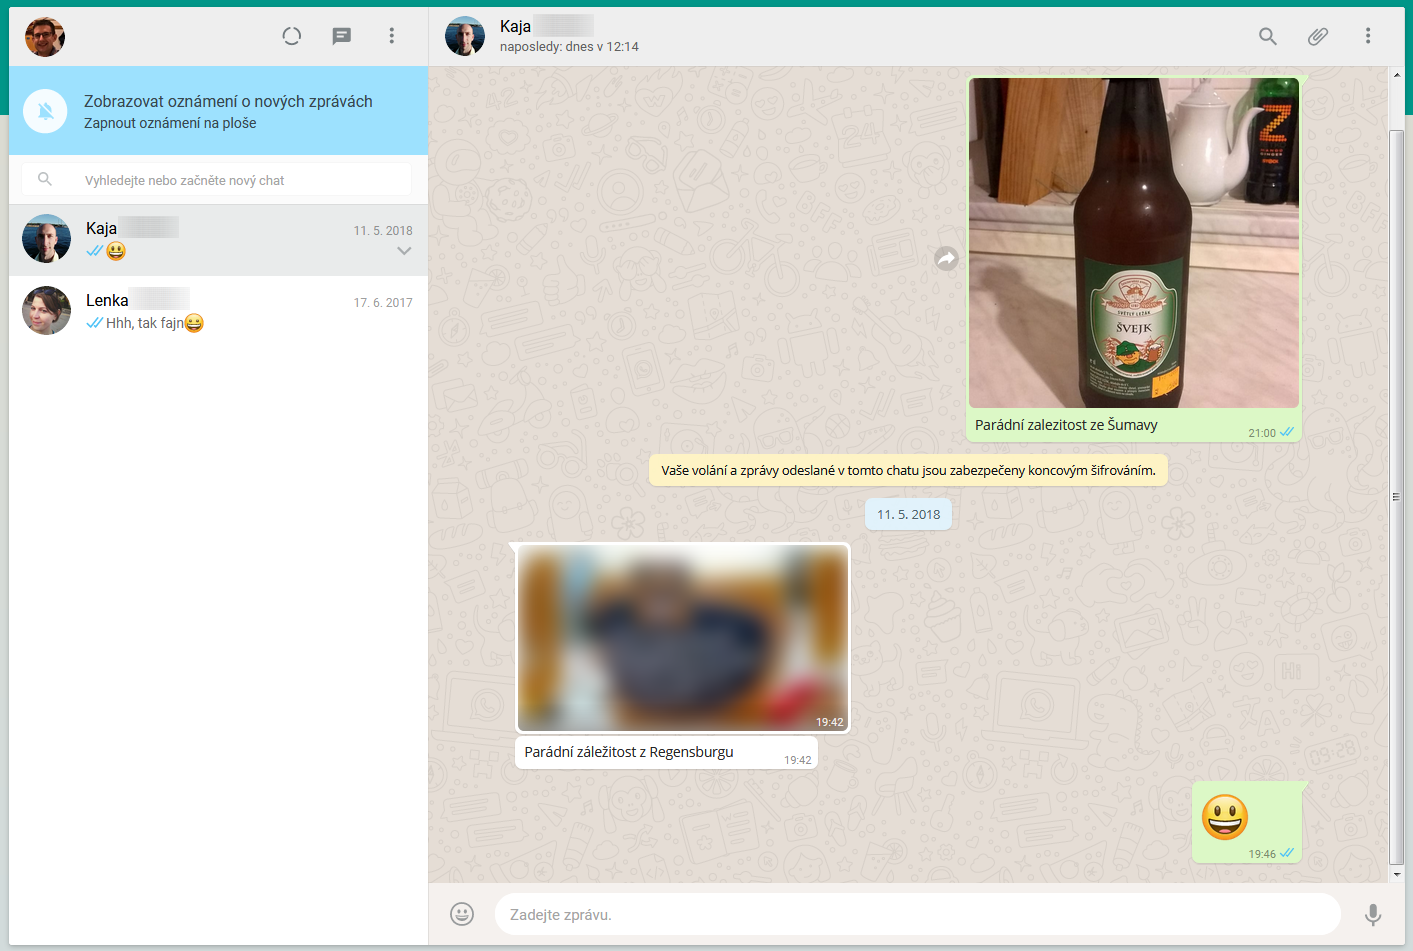
Task: Click message 'Parádní záležitost z Regensburgu'
Action: pos(629,752)
